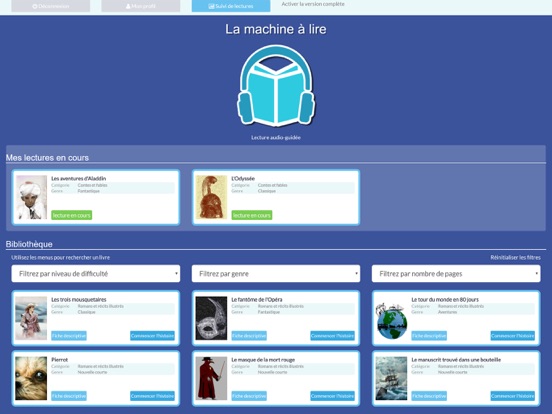Image resolution: width=552 pixels, height=414 pixels.
Task: Open the Aladdin cover thumbnail
Action: 31,197
